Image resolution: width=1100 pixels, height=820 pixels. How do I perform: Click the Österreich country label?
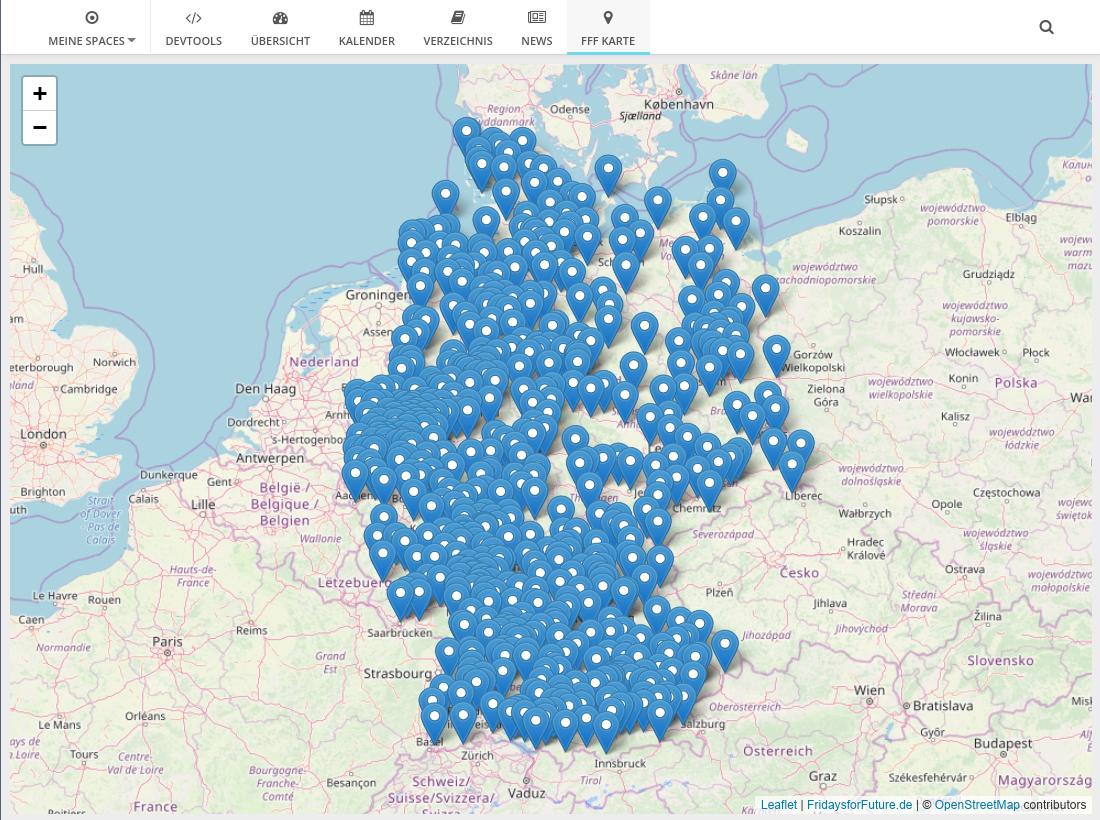777,751
